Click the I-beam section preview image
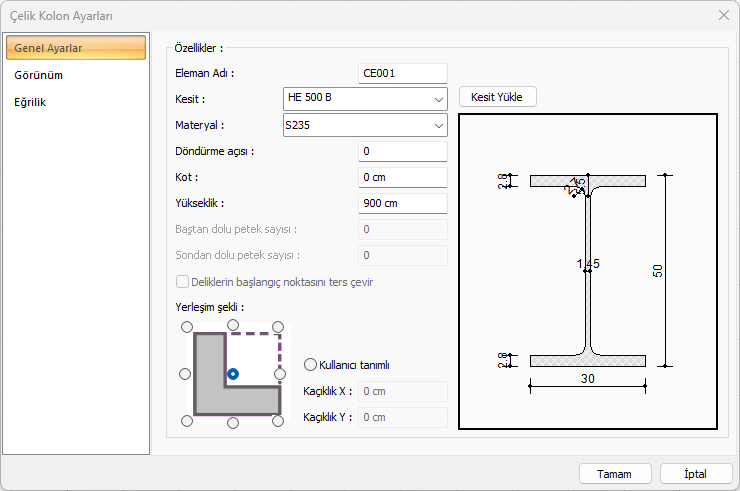Viewport: 740px width, 491px height. coord(588,270)
